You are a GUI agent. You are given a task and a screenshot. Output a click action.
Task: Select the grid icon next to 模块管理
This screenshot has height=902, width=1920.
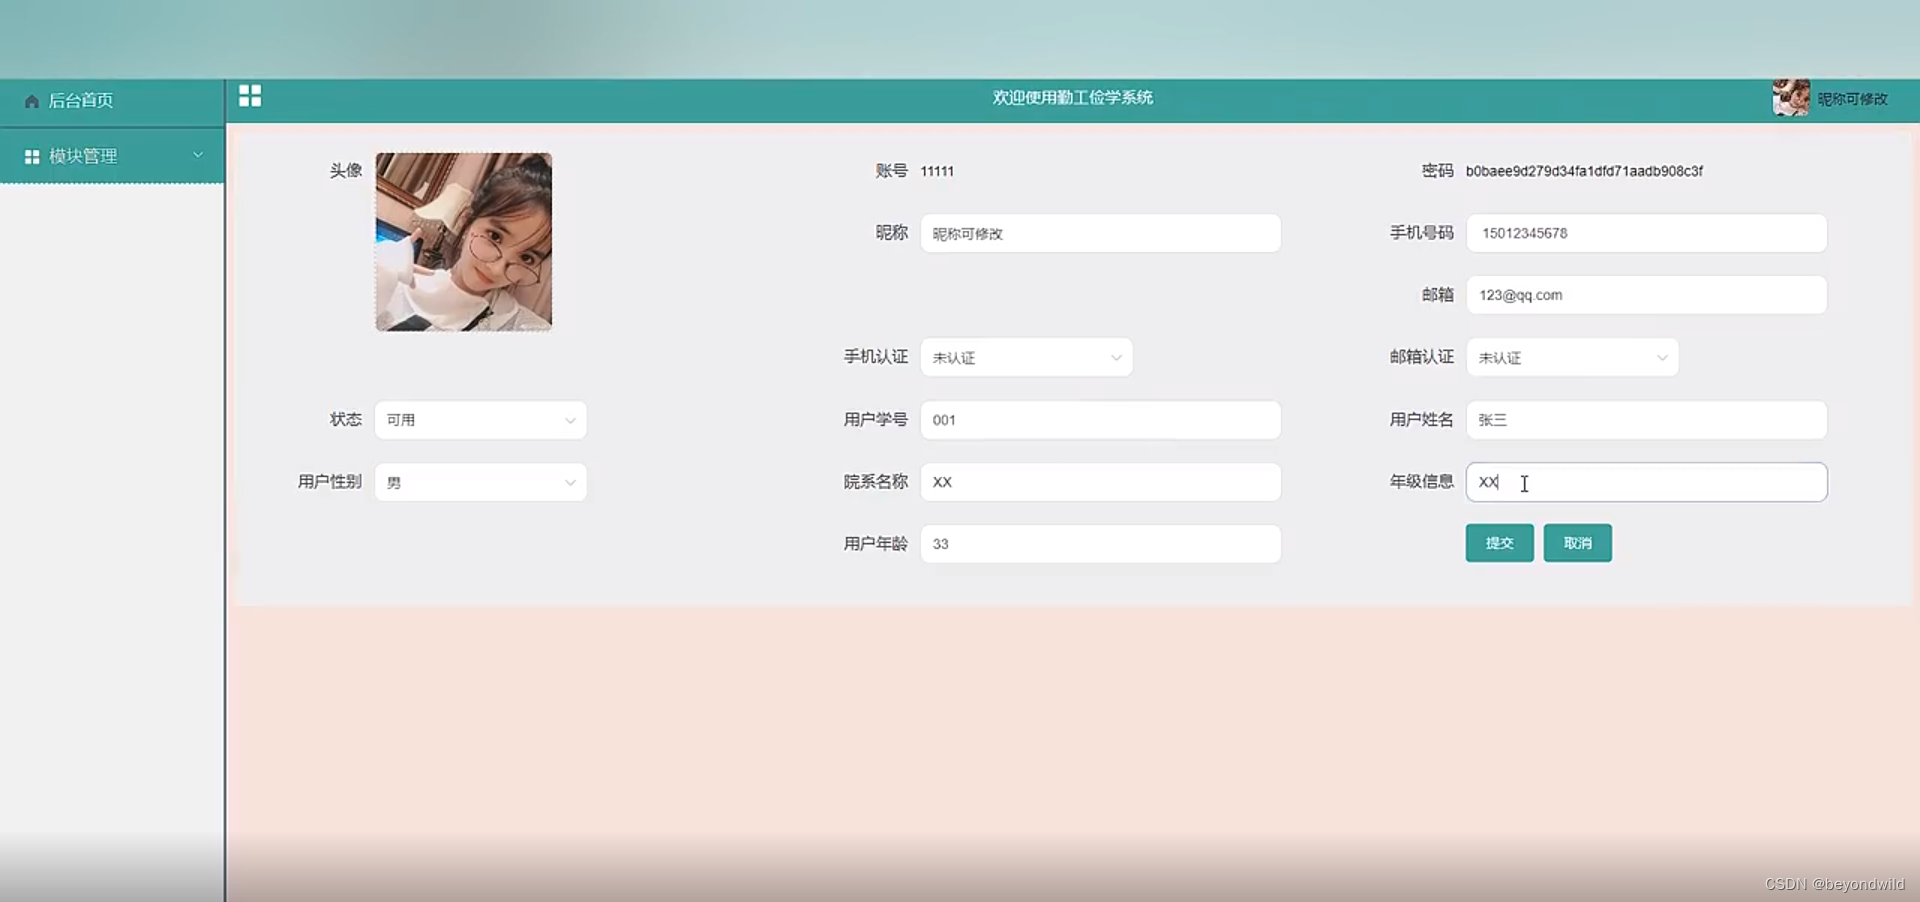pyautogui.click(x=31, y=156)
